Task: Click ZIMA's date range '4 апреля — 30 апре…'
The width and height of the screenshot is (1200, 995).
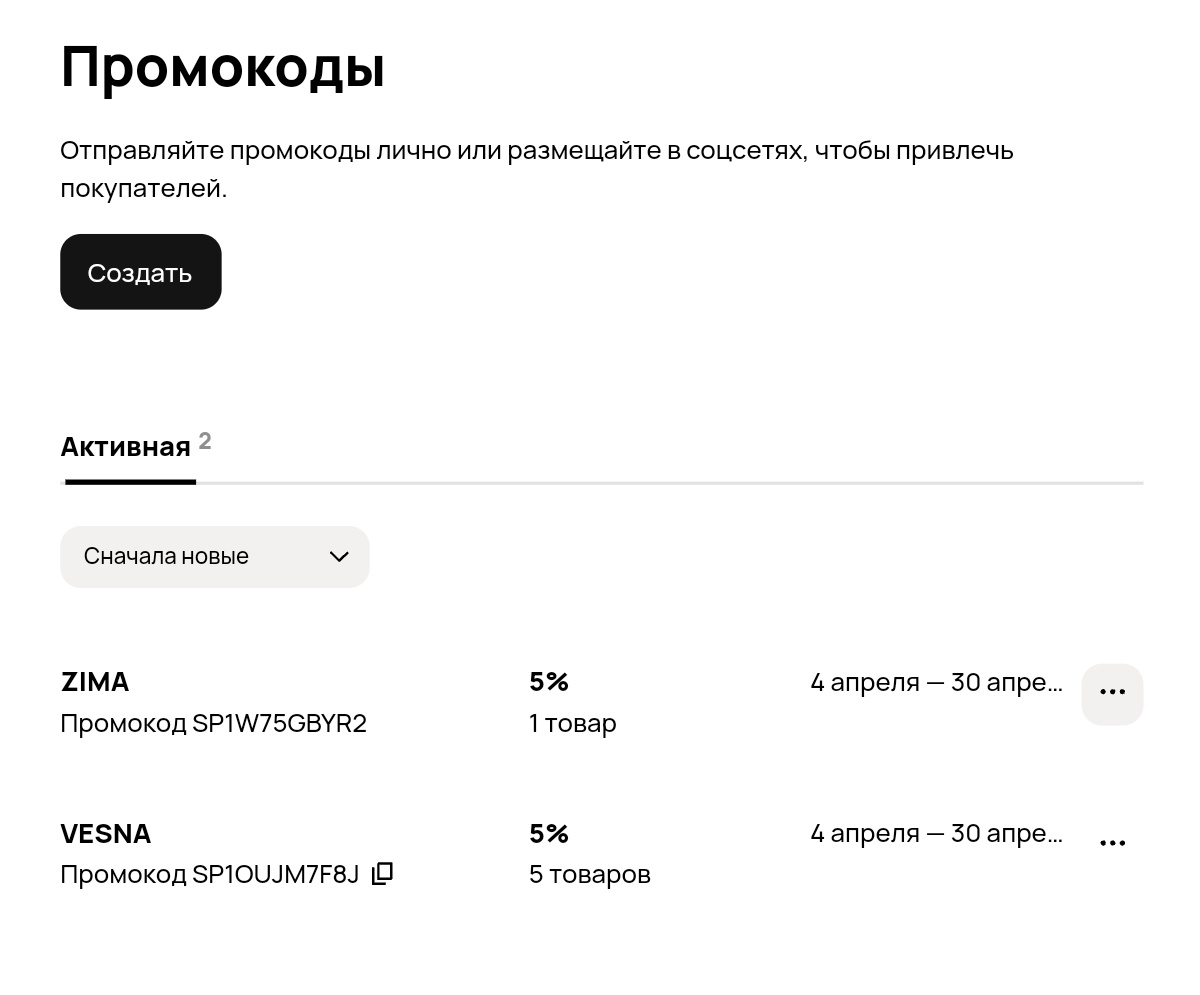Action: coord(936,682)
